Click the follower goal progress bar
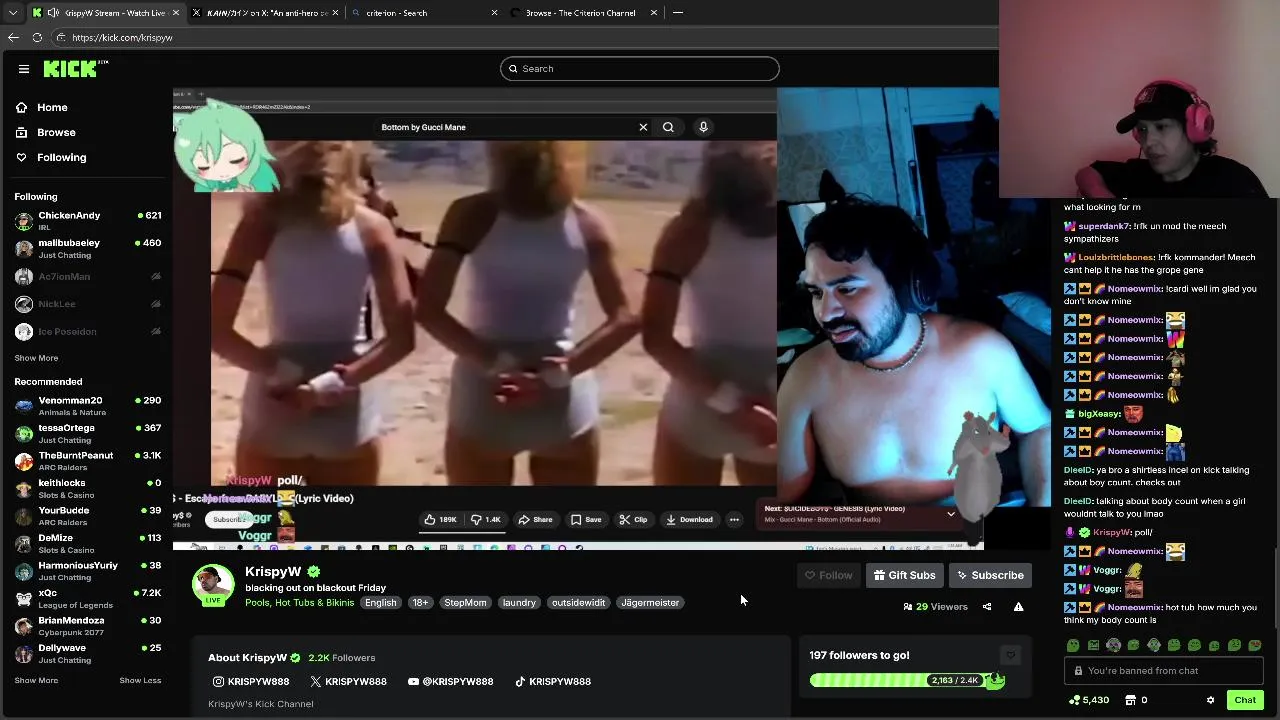 (x=907, y=681)
